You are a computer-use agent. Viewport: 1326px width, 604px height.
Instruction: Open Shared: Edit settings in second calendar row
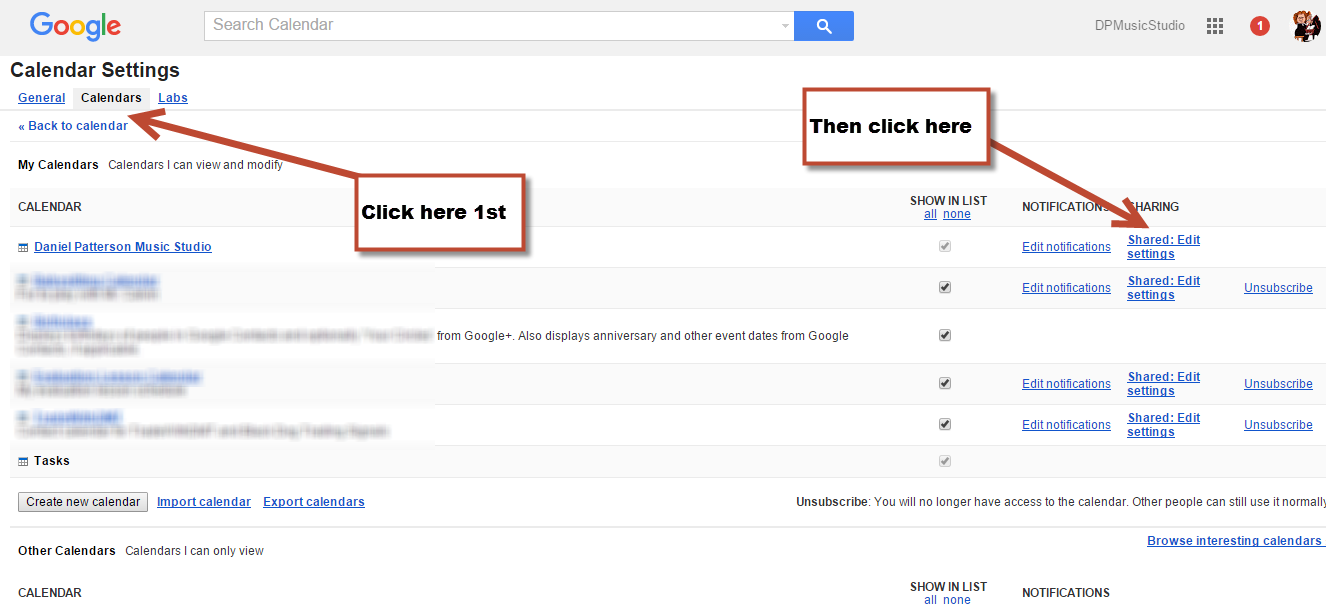pos(1164,288)
